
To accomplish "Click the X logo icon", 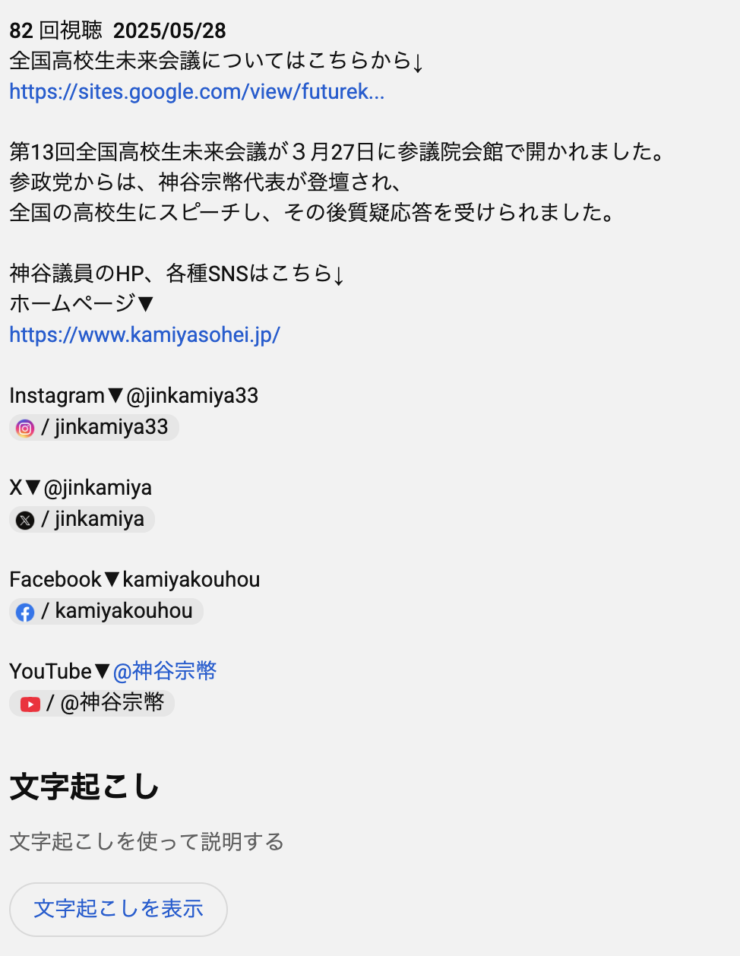I will coord(25,520).
